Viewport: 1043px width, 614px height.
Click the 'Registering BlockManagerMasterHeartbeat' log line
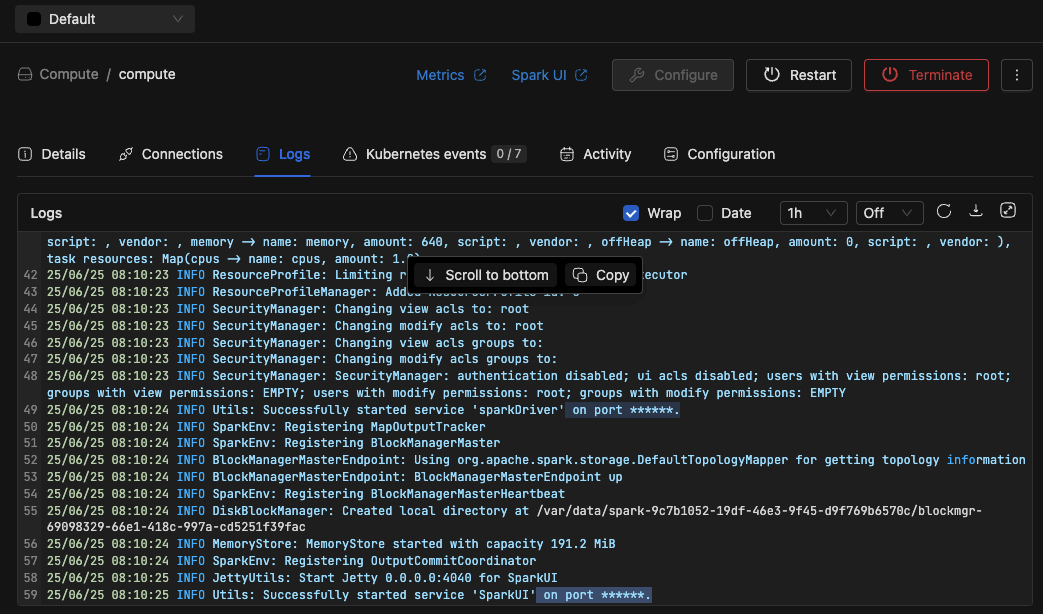coord(306,494)
